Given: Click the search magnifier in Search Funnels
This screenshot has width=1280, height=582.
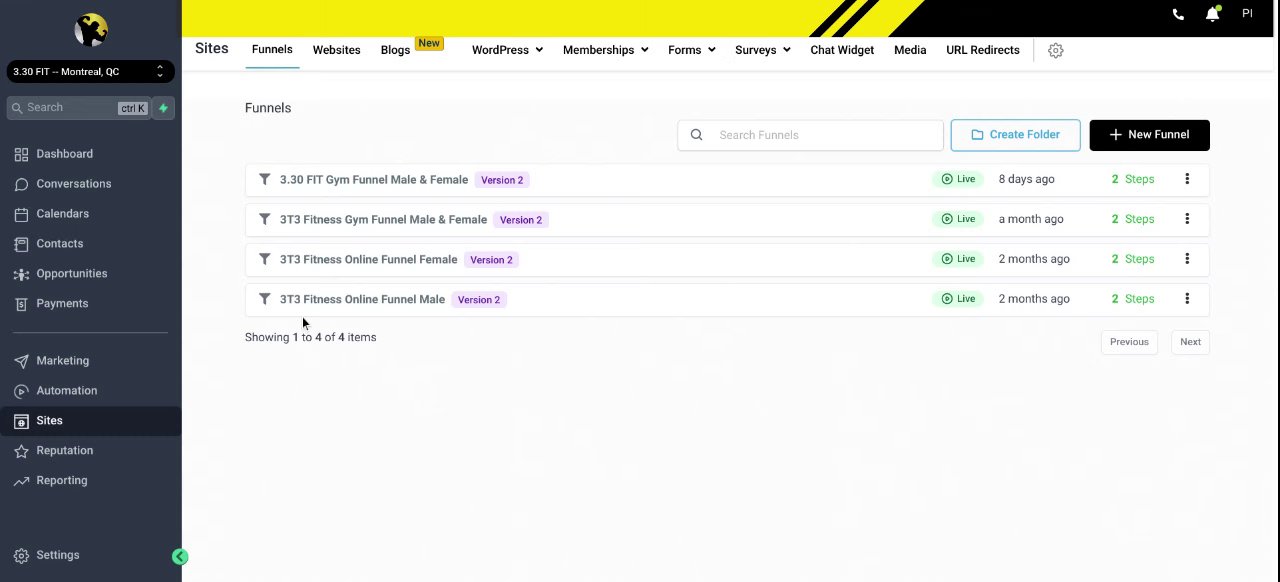Looking at the screenshot, I should [697, 135].
